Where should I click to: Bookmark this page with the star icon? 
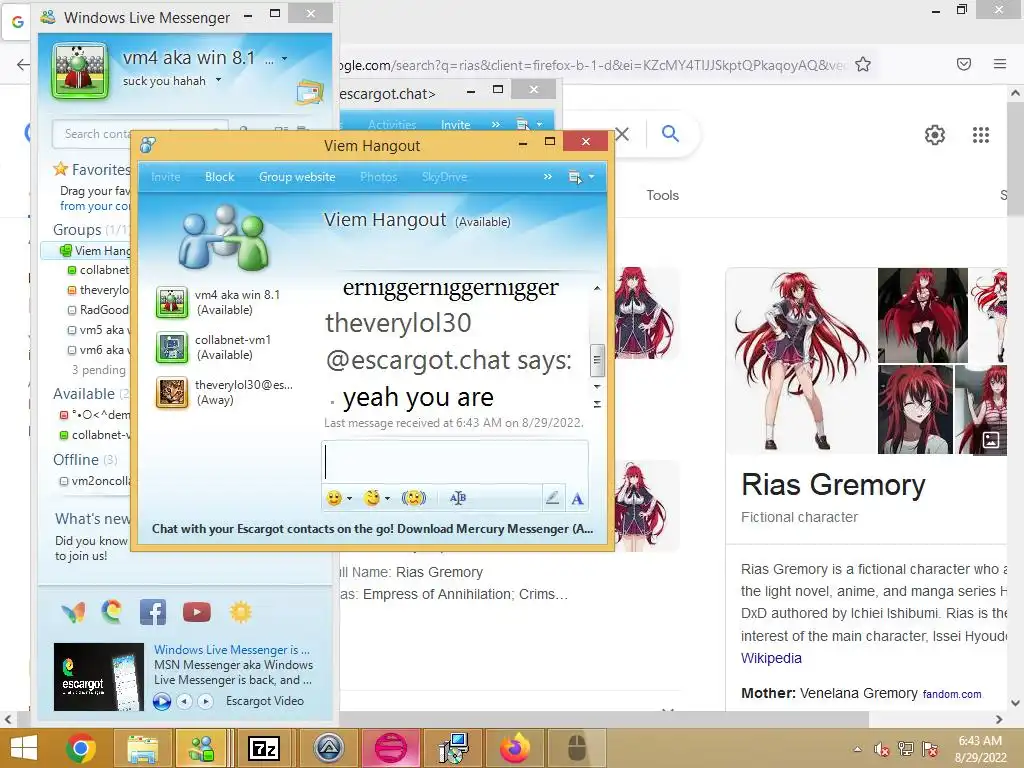pyautogui.click(x=863, y=65)
